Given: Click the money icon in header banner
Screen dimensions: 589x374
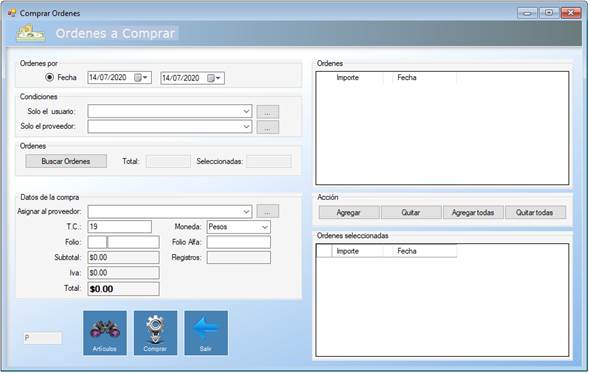Looking at the screenshot, I should pyautogui.click(x=31, y=33).
